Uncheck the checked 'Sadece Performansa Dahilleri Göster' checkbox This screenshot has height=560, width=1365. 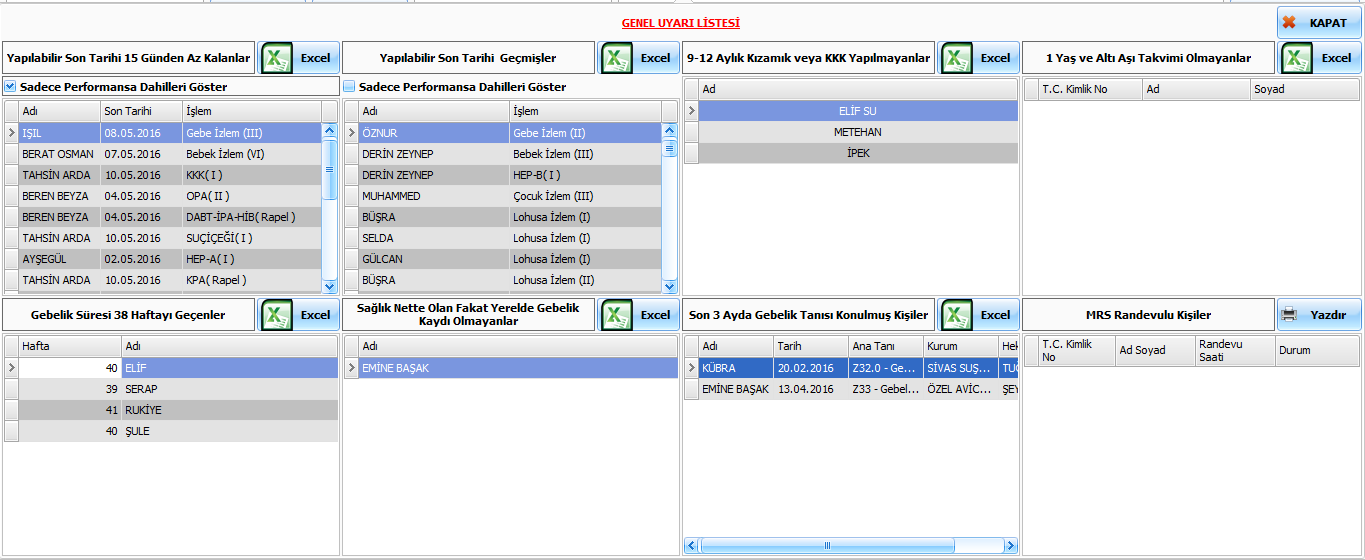coord(10,87)
